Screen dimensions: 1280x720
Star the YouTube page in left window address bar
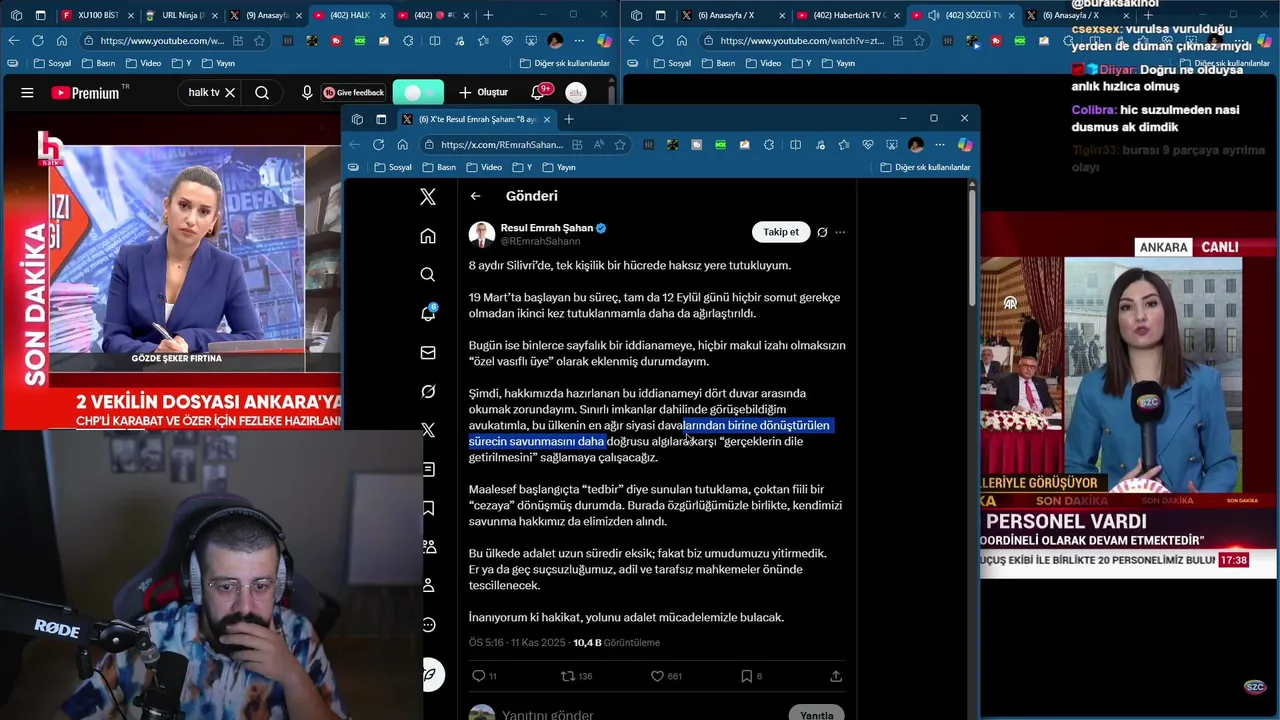[259, 41]
